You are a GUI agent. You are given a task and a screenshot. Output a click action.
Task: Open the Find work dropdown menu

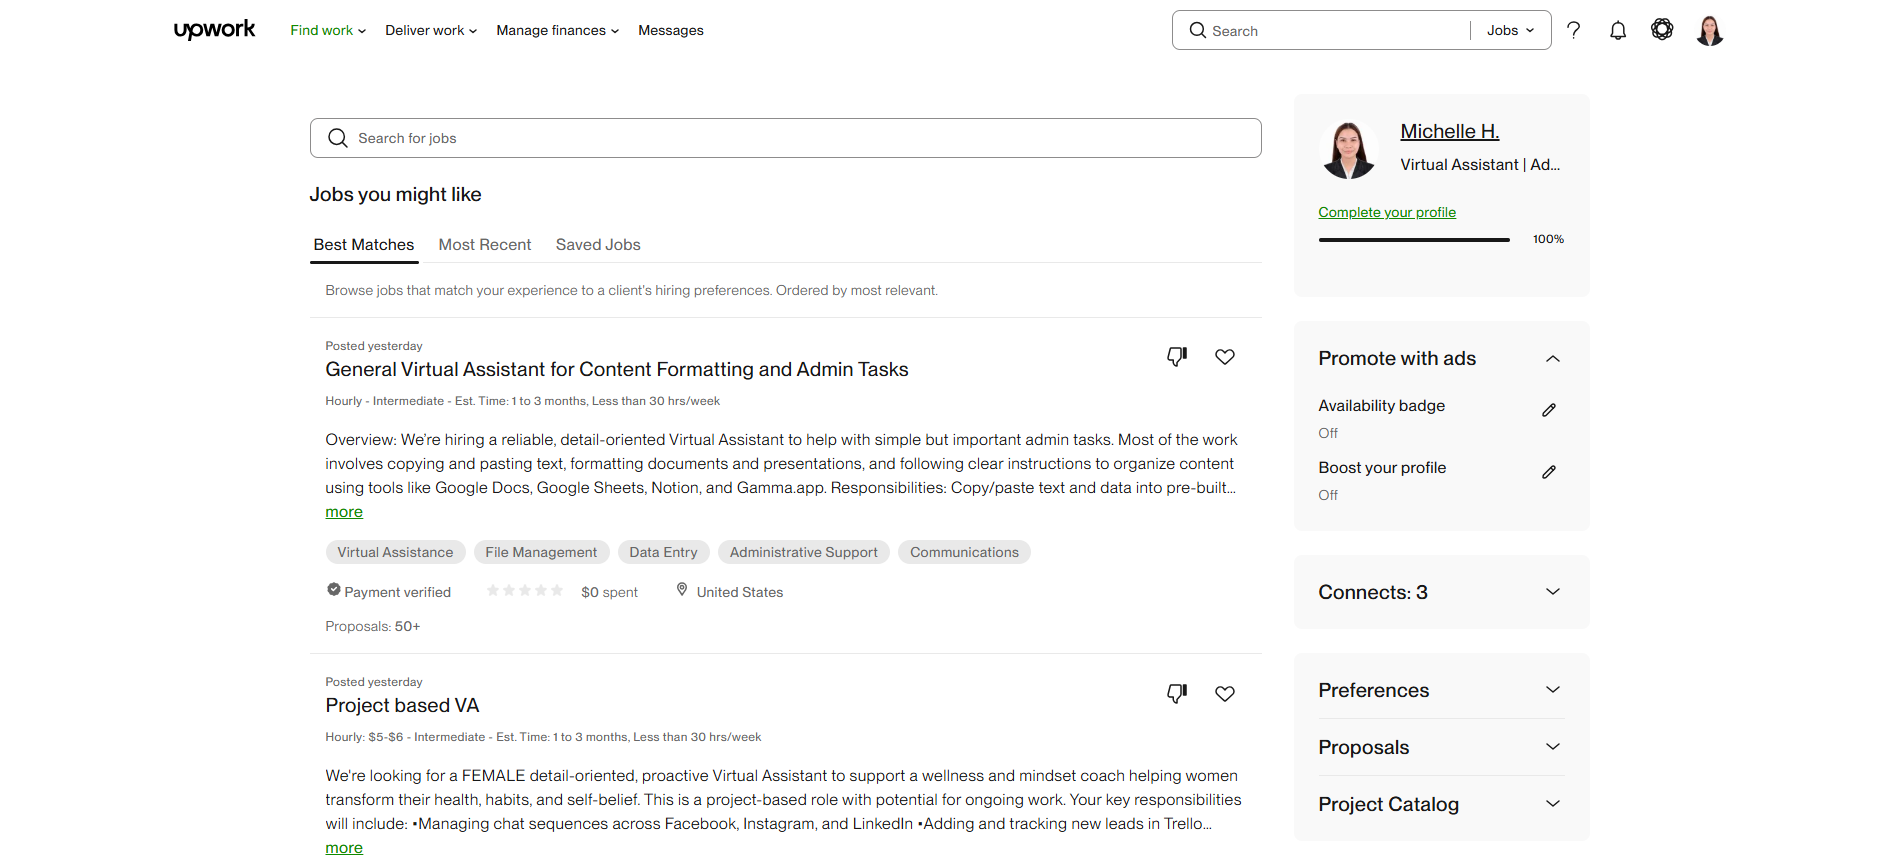(328, 31)
